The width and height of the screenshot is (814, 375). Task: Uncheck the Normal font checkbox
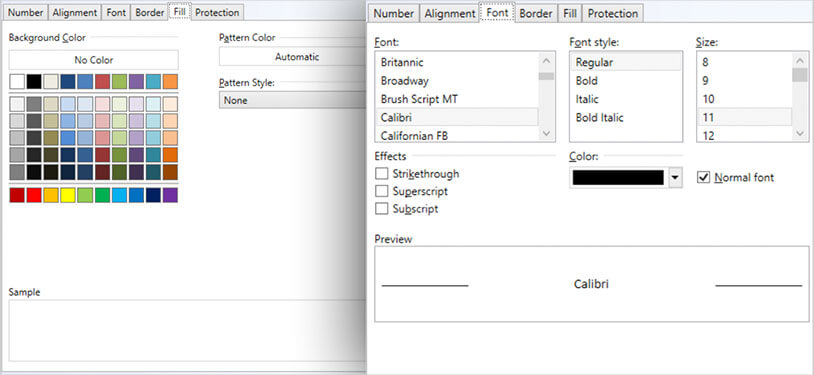(703, 177)
